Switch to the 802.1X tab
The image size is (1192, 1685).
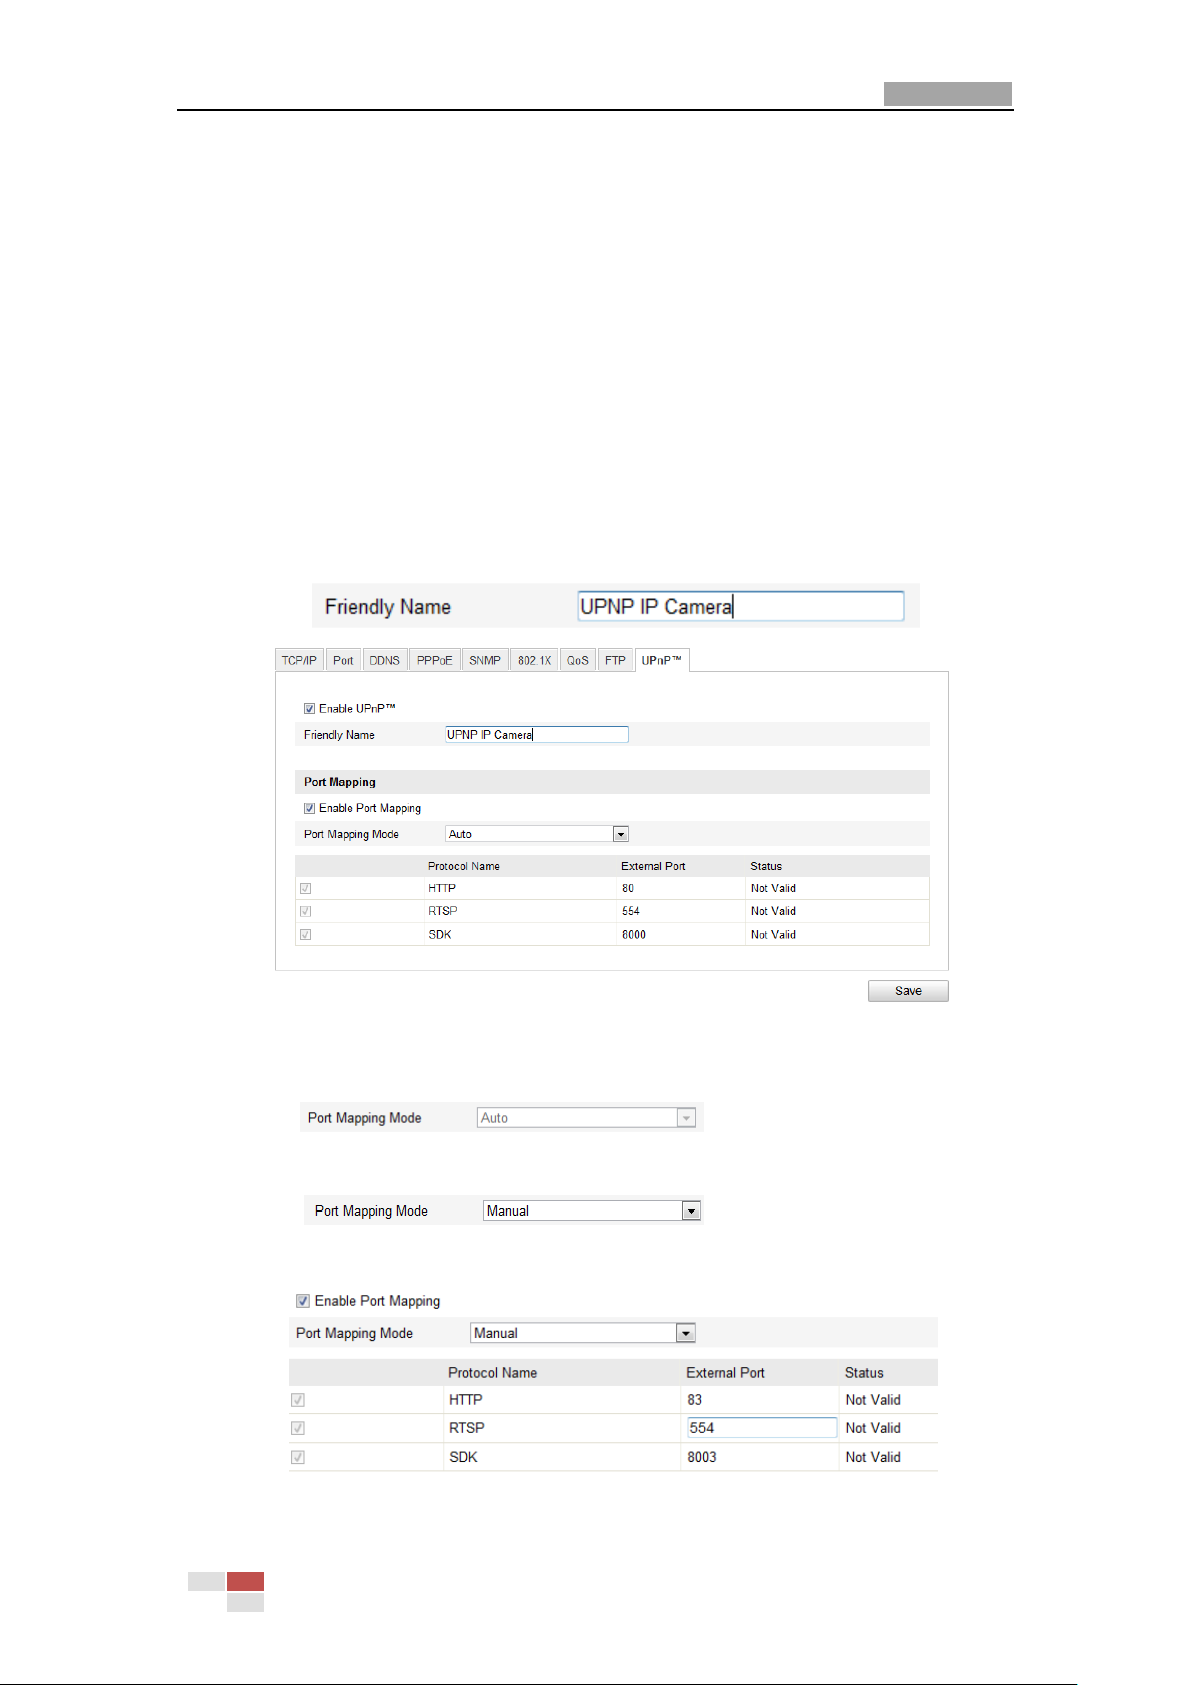(x=534, y=660)
